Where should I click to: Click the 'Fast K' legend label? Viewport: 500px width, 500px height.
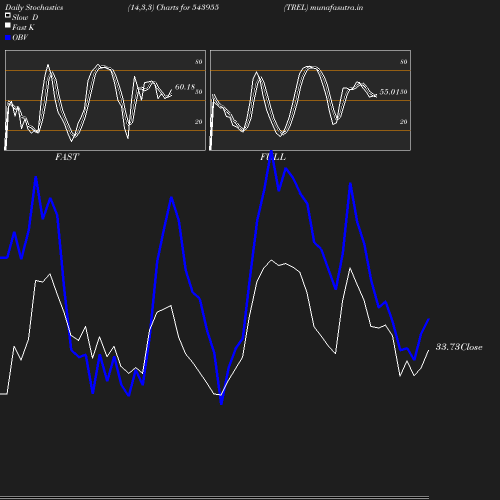point(23,27)
